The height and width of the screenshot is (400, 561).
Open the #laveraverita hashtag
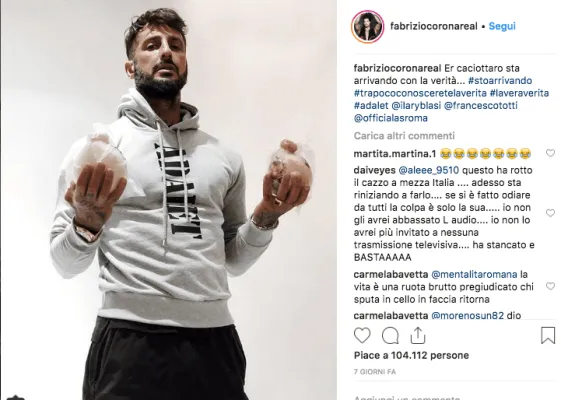coord(519,93)
